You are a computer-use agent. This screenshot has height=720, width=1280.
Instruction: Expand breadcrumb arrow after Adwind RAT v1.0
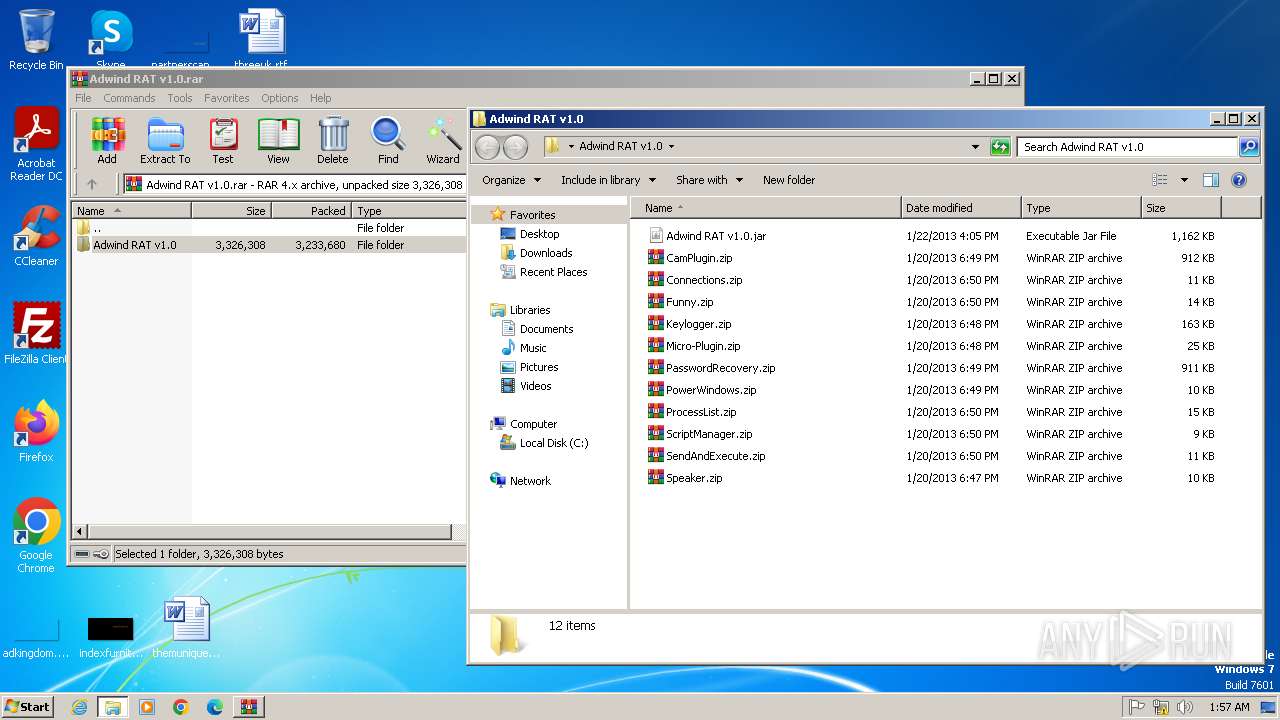671,146
